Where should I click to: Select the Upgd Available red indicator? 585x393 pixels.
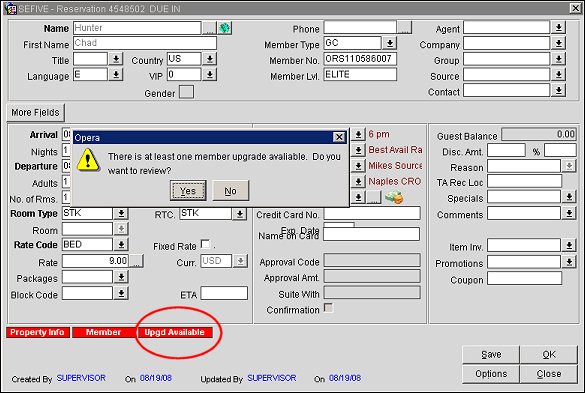[x=175, y=332]
